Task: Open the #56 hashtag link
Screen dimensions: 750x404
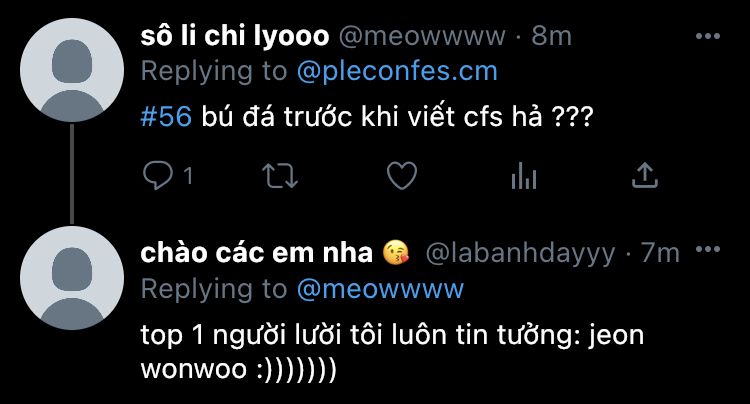Action: [x=166, y=116]
